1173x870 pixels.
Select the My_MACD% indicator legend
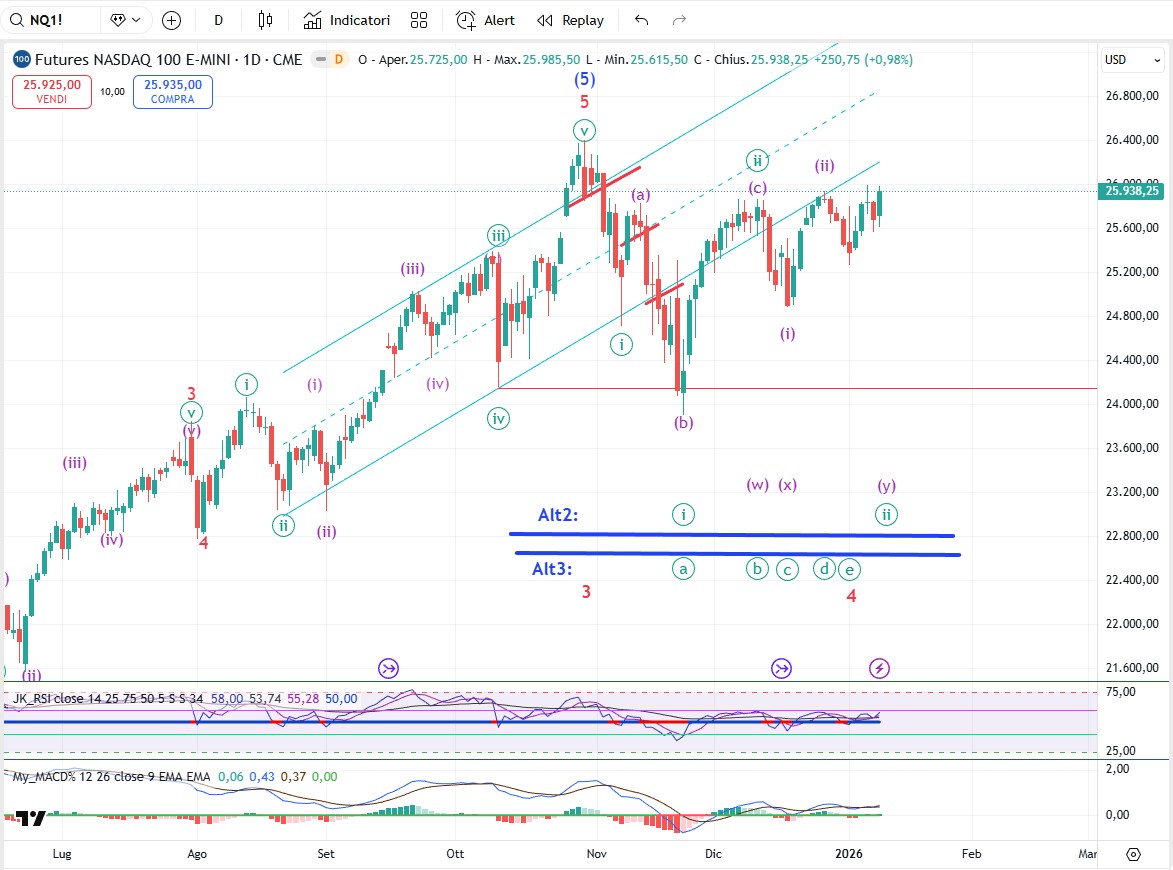click(x=111, y=776)
